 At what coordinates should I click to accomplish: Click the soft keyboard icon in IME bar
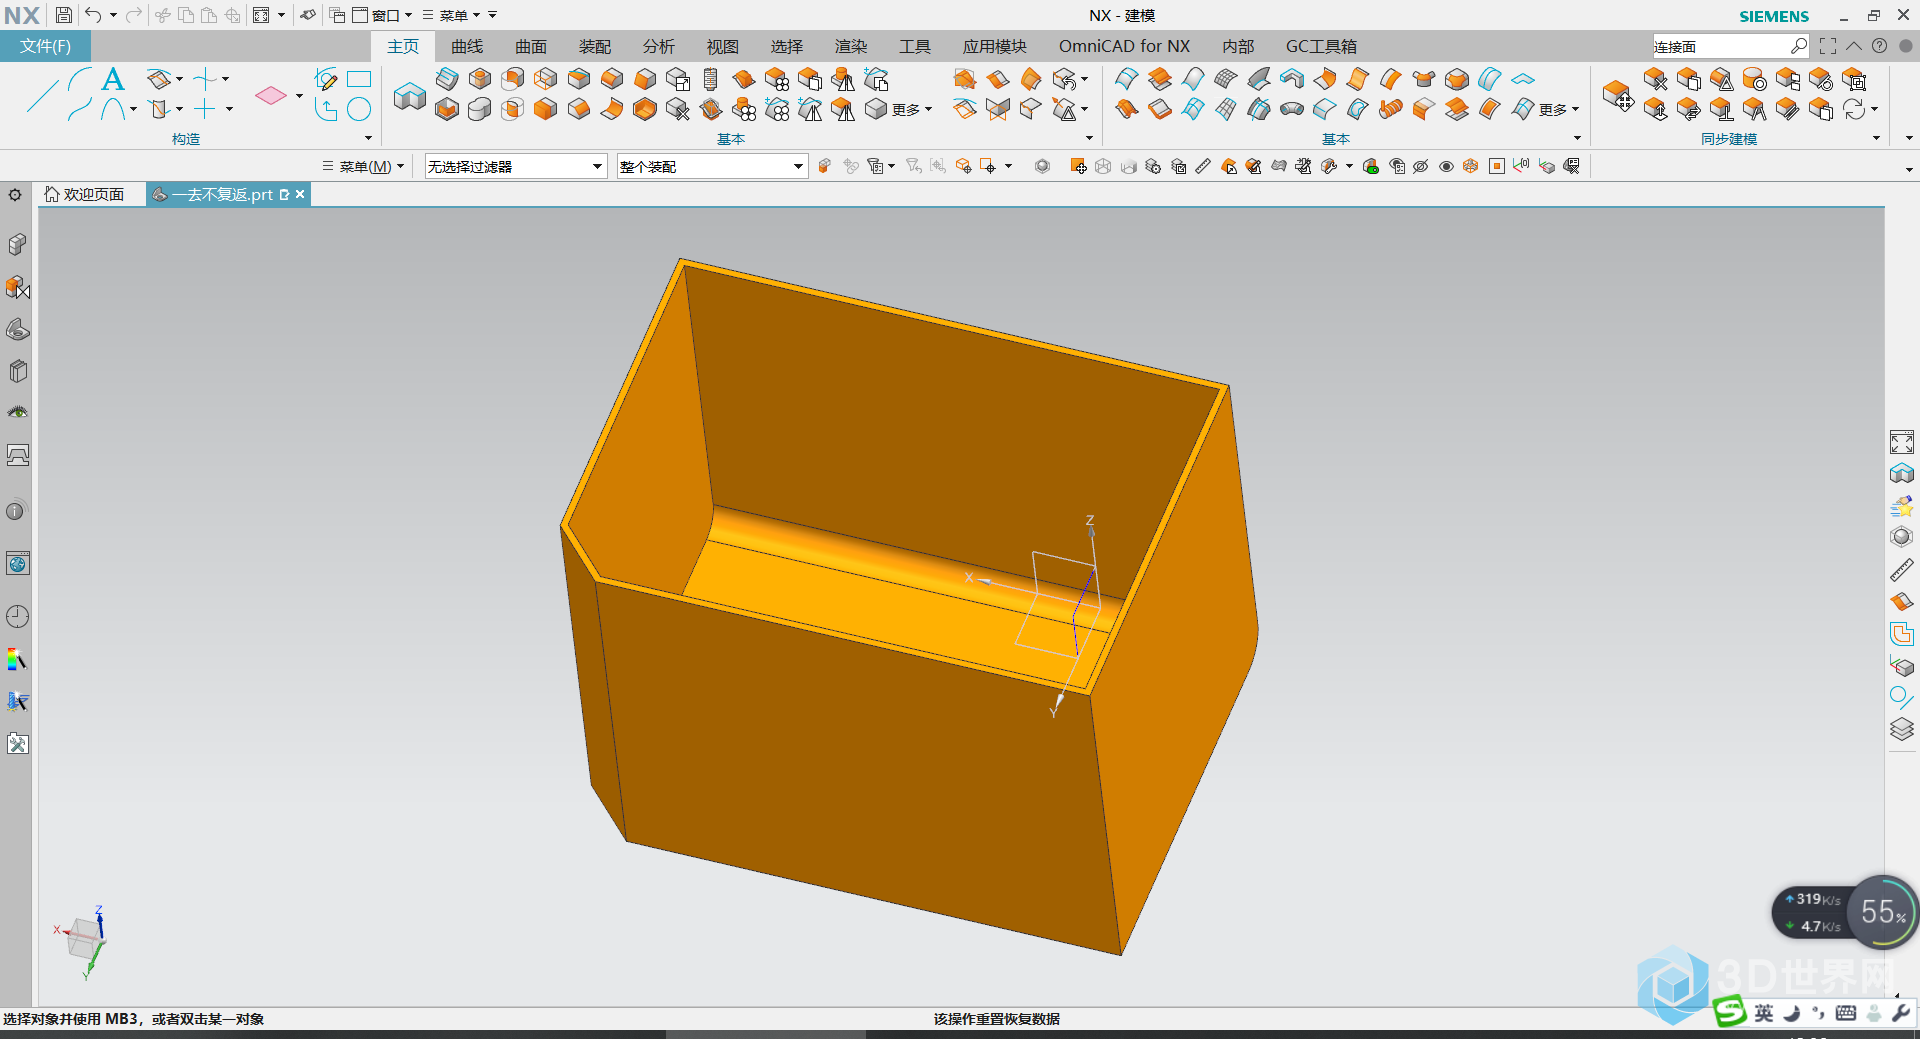[1846, 1013]
